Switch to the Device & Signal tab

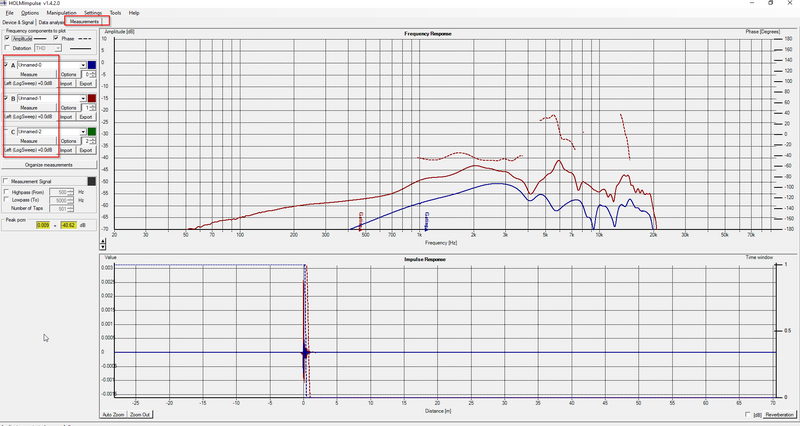18,22
